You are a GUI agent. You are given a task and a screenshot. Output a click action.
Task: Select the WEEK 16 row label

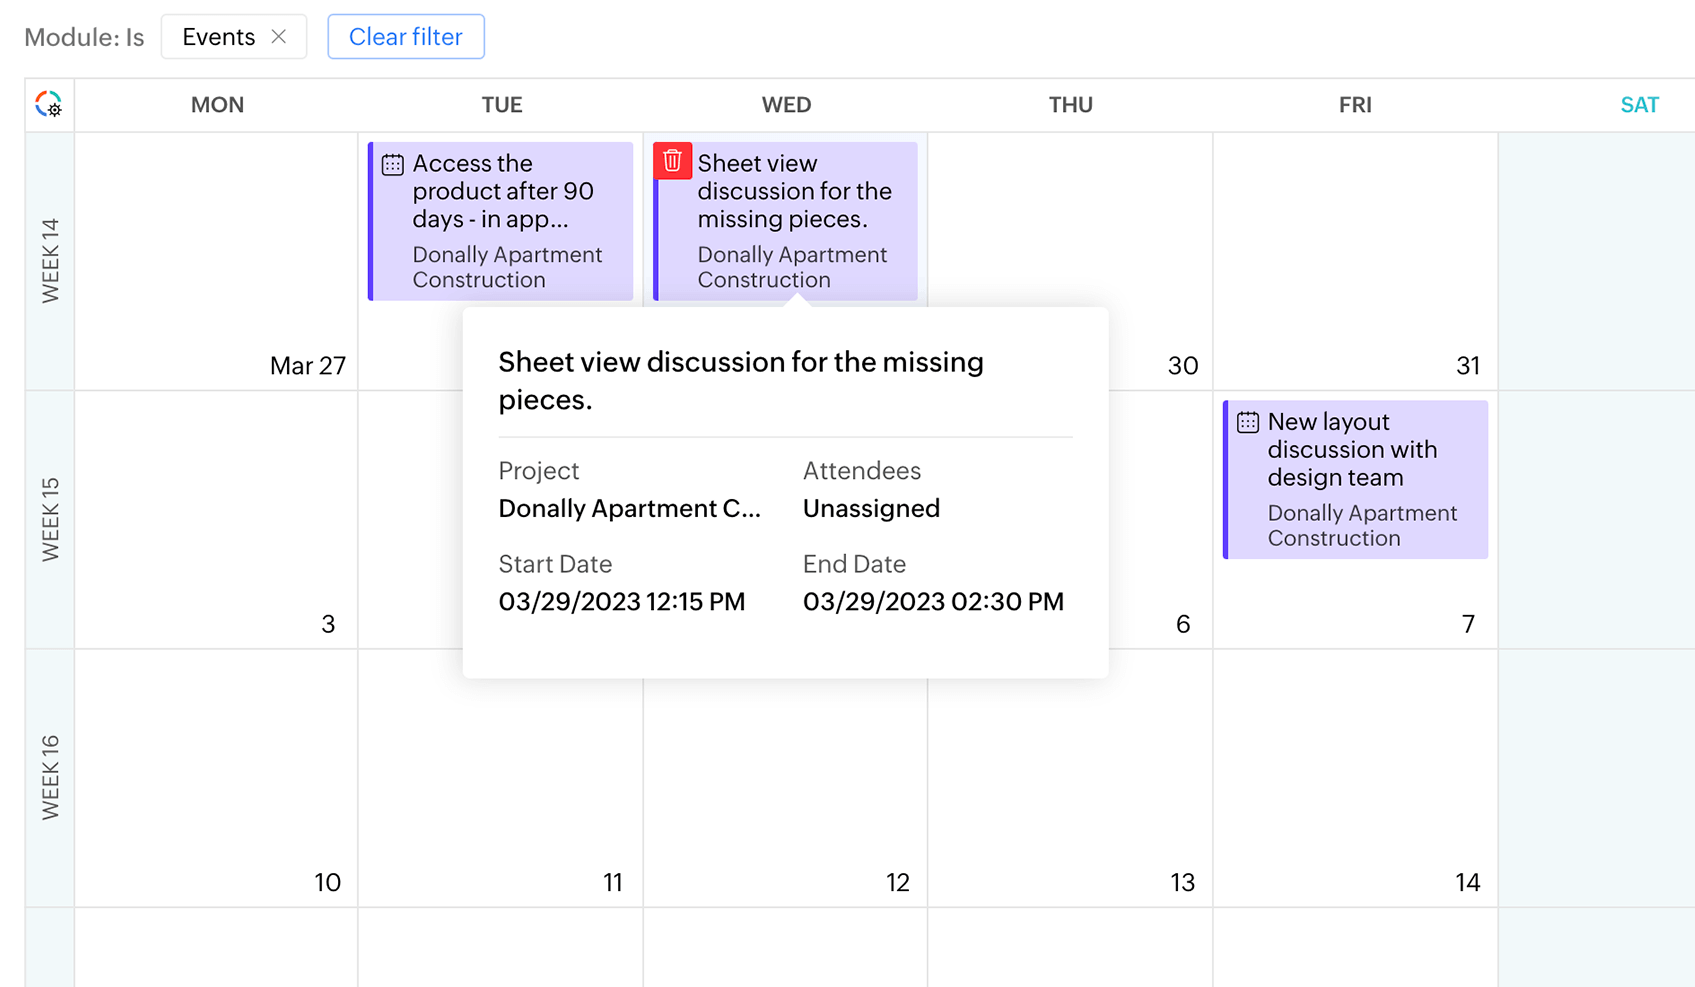50,777
